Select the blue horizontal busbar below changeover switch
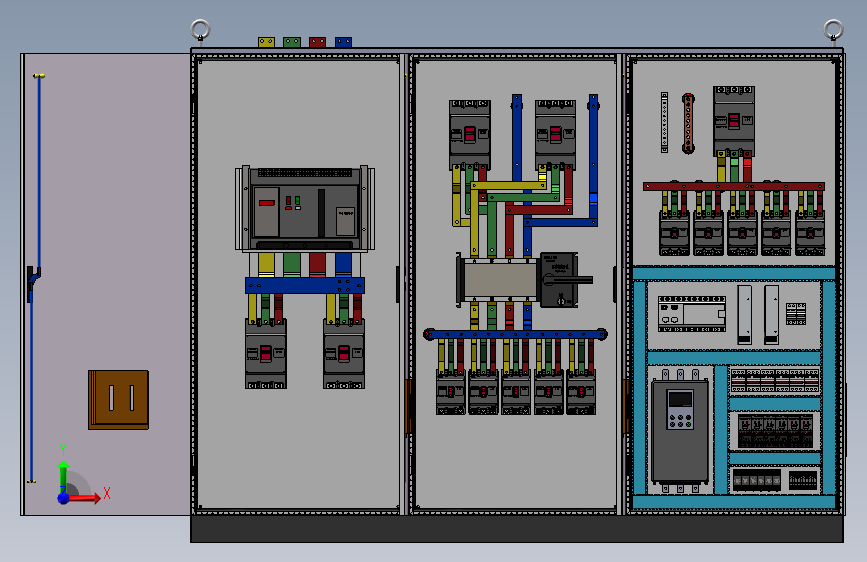The width and height of the screenshot is (867, 562). 515,334
